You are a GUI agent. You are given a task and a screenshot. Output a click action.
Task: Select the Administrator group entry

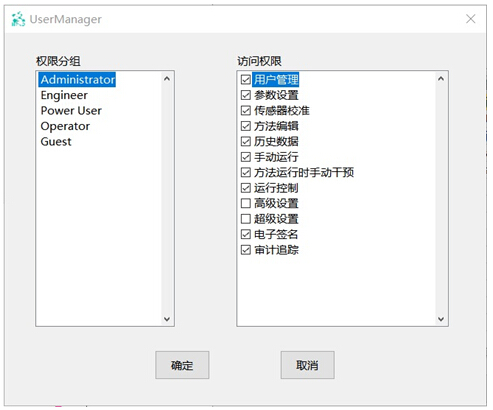[x=77, y=80]
